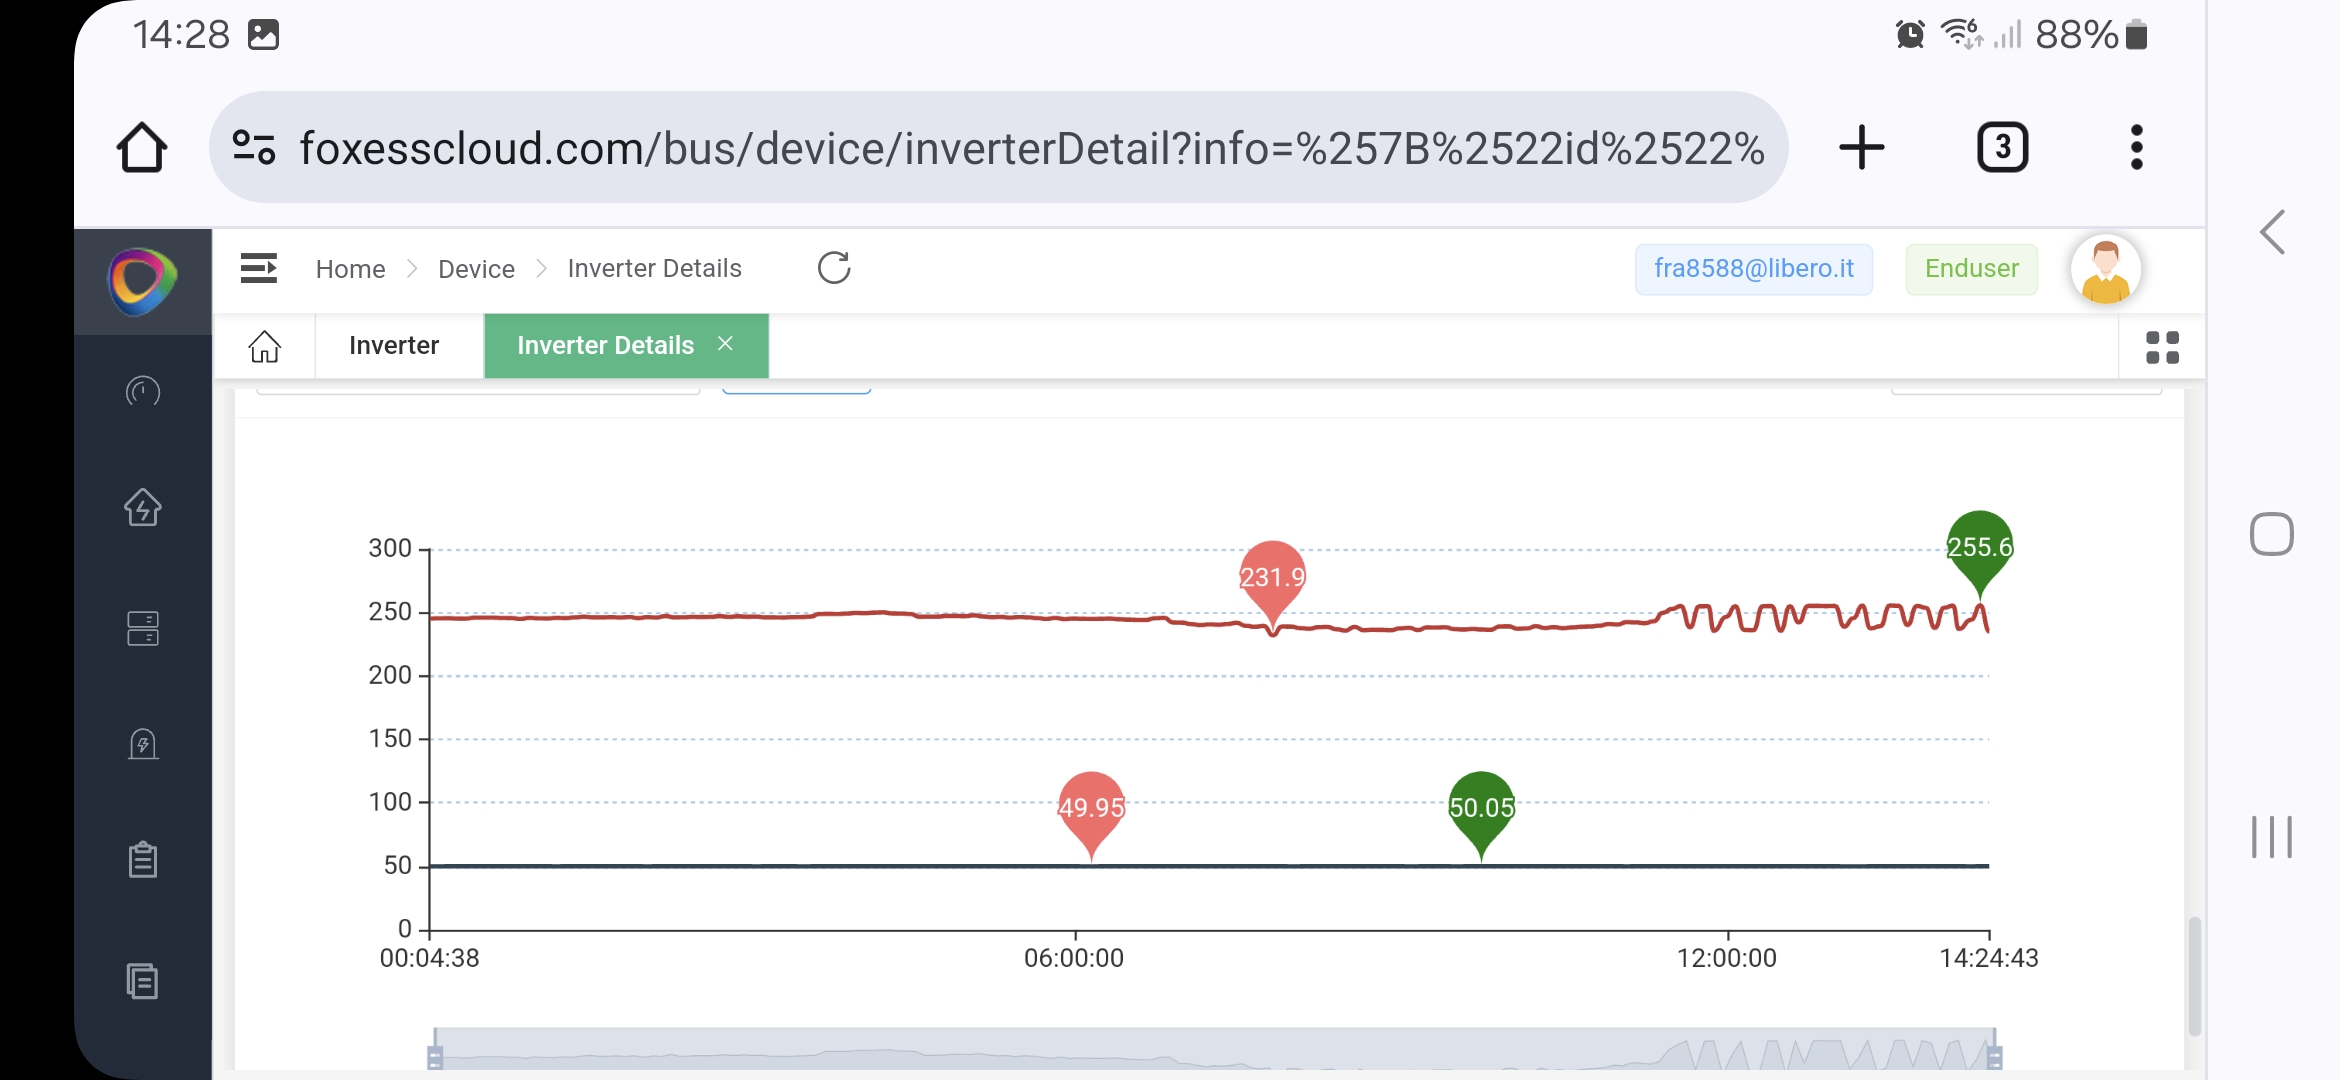Viewport: 2340px width, 1080px height.
Task: Click the fra8588@libero.it account label
Action: tap(1753, 269)
